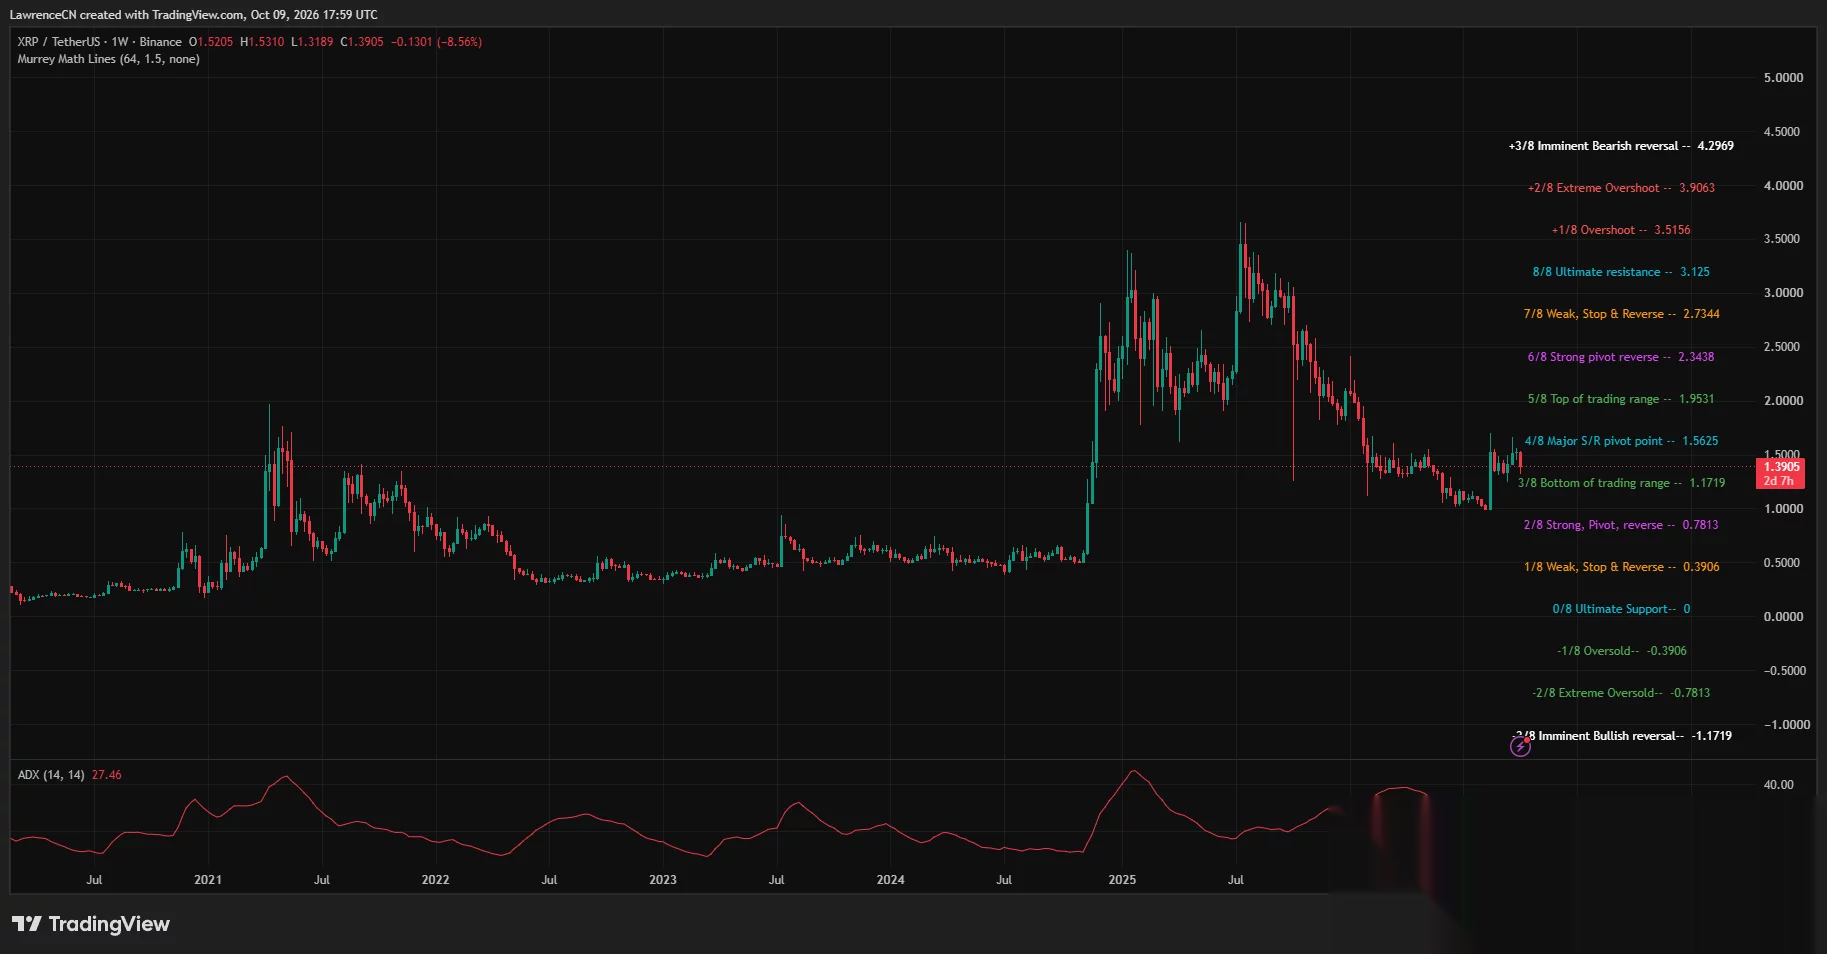Click the 3/8 Bottom of trading range label
Screen dimensions: 1827x954
(1621, 483)
